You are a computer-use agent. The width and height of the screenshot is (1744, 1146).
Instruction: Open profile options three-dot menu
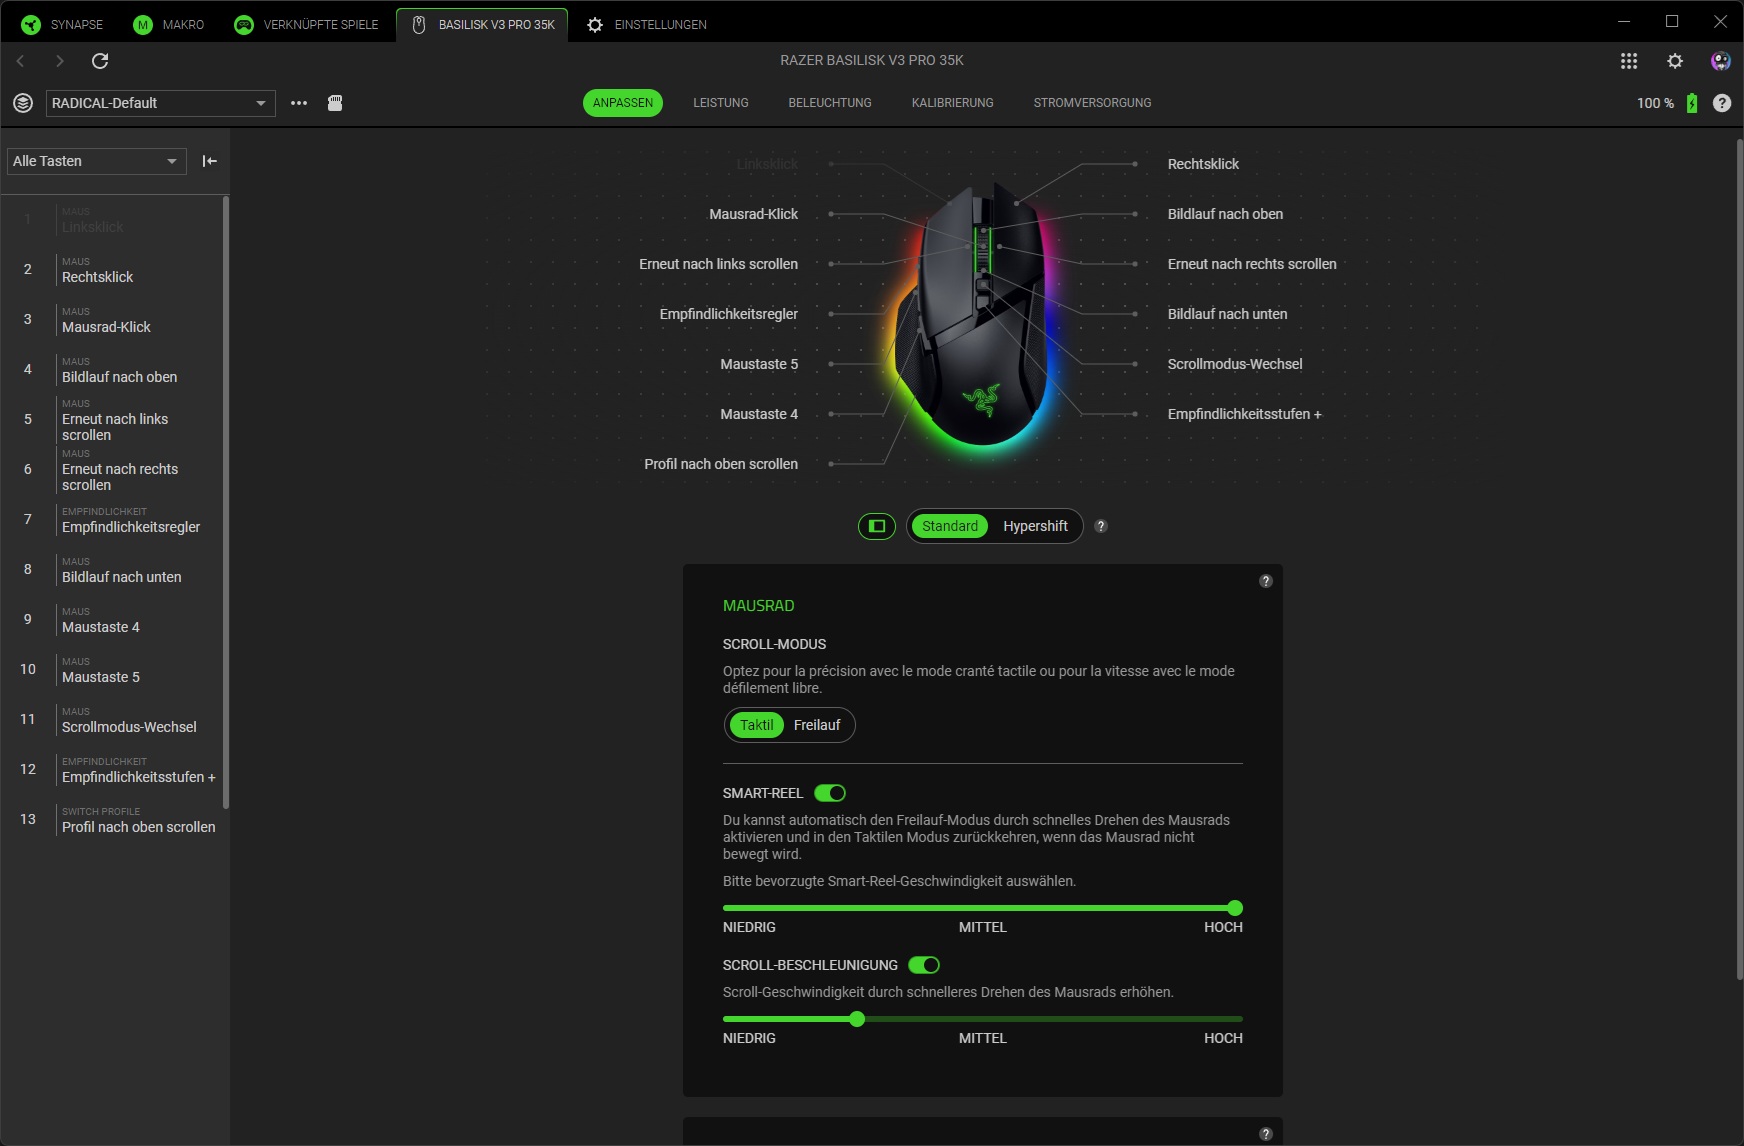click(x=298, y=103)
